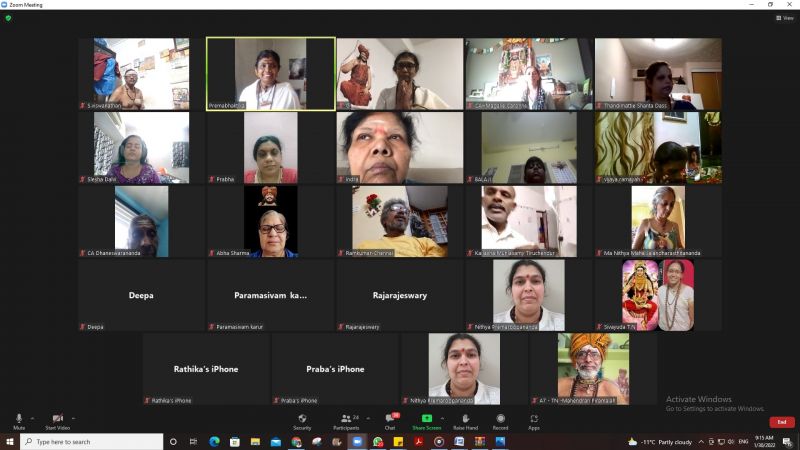Click the Type here to search box
Viewport: 800px width, 450px height.
[x=92, y=442]
